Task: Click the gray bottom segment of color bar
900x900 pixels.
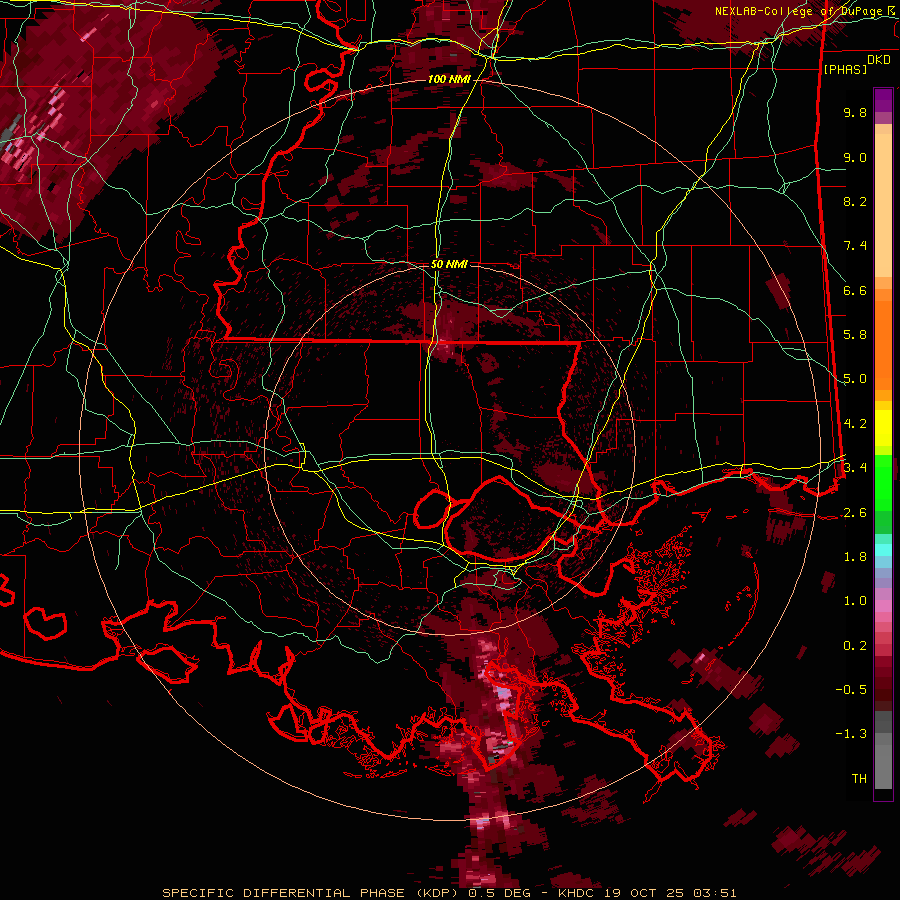Action: point(883,763)
